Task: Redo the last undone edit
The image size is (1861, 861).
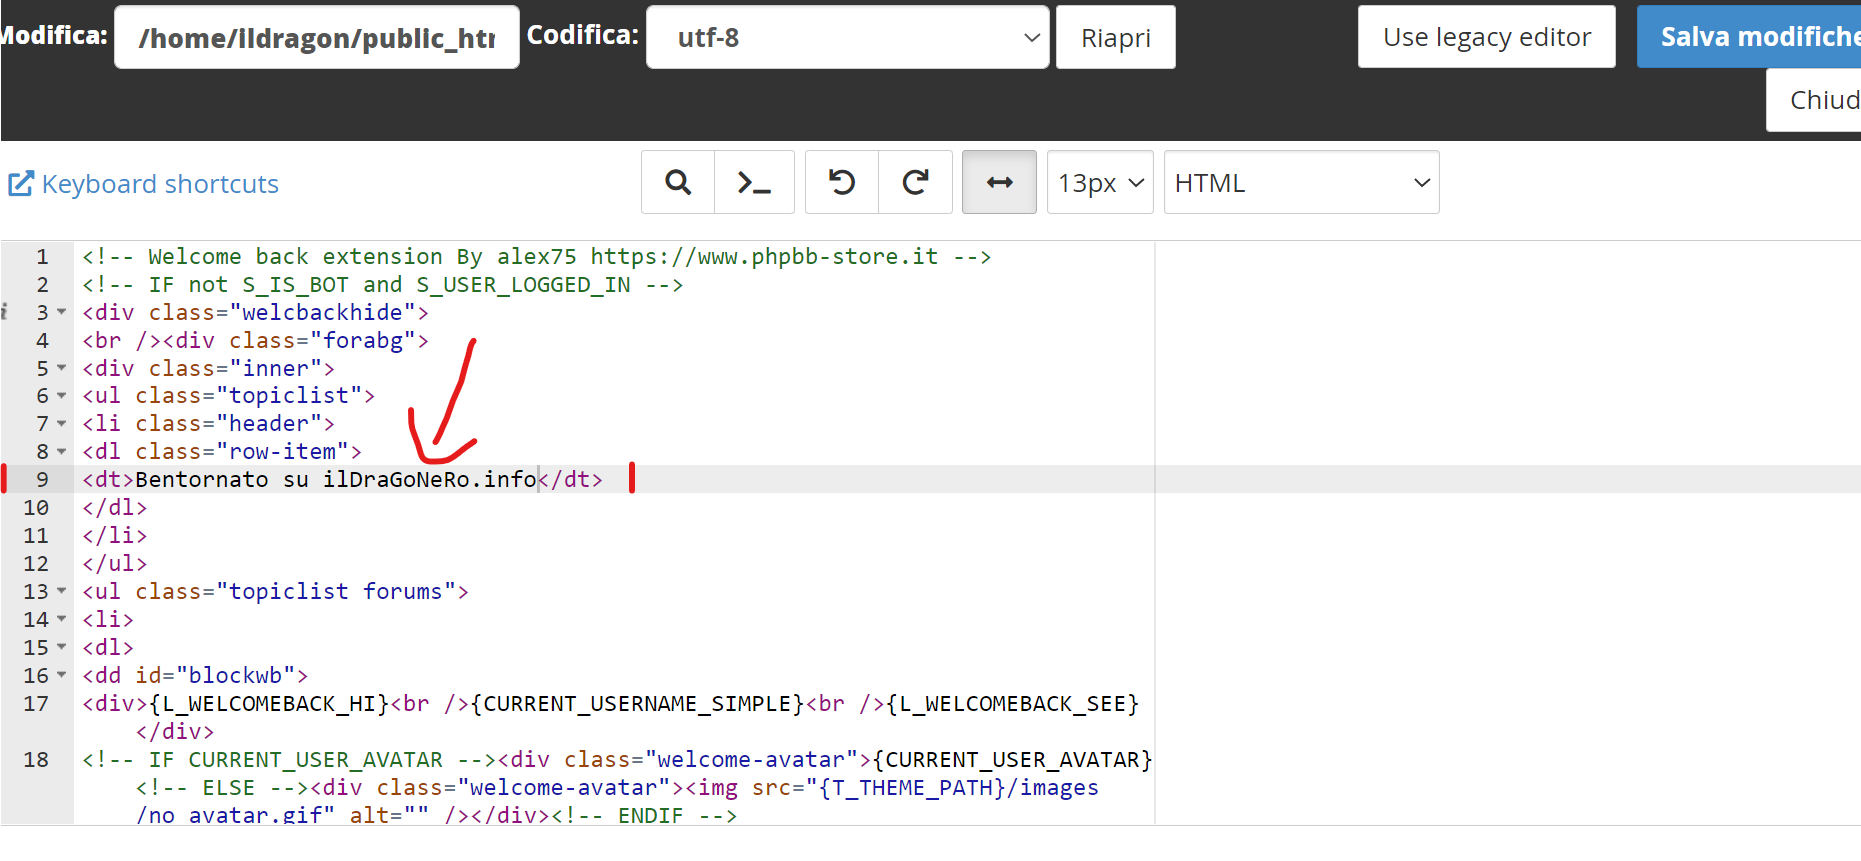Action: [x=915, y=182]
